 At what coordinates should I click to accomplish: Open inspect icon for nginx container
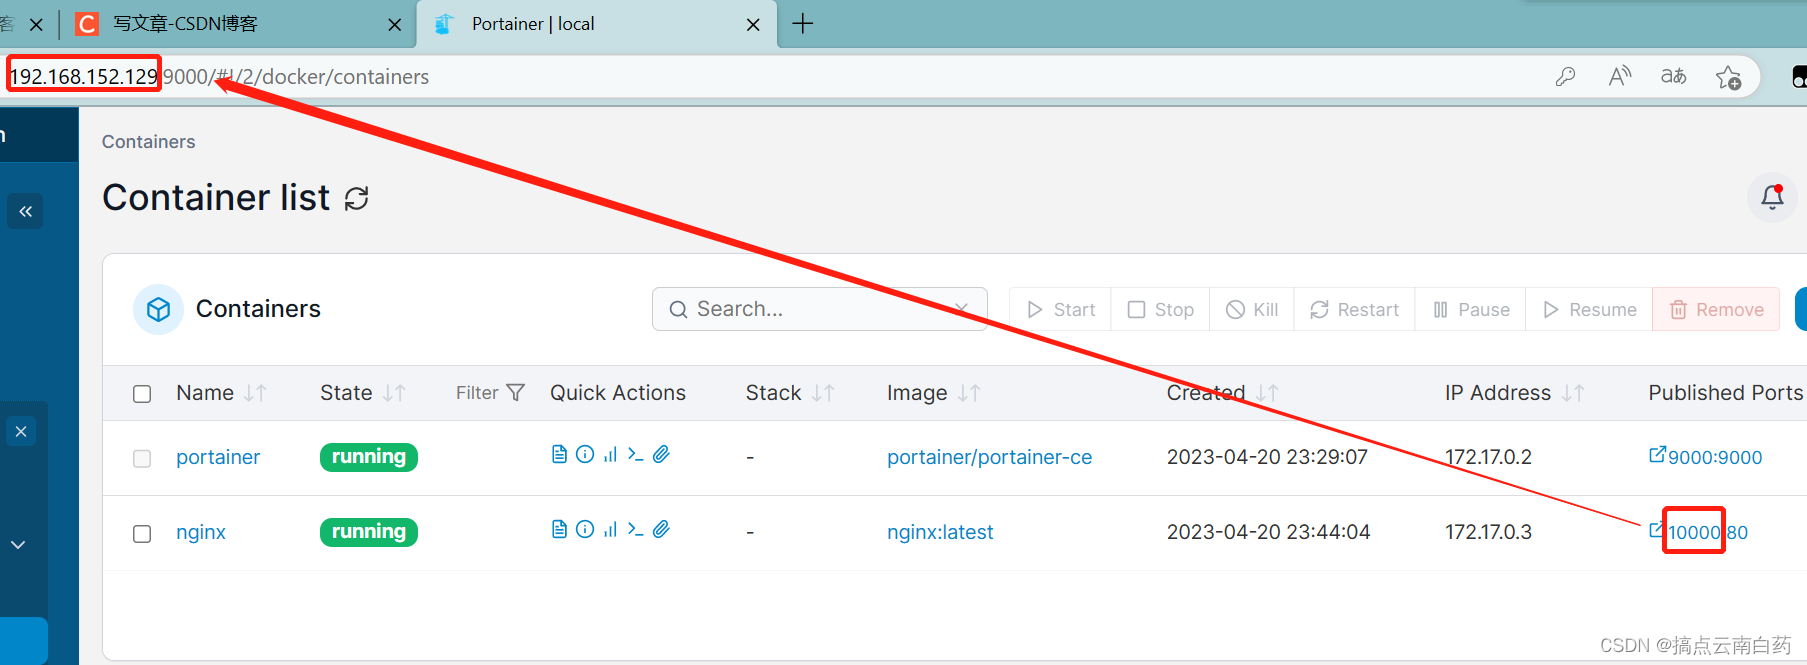(585, 529)
